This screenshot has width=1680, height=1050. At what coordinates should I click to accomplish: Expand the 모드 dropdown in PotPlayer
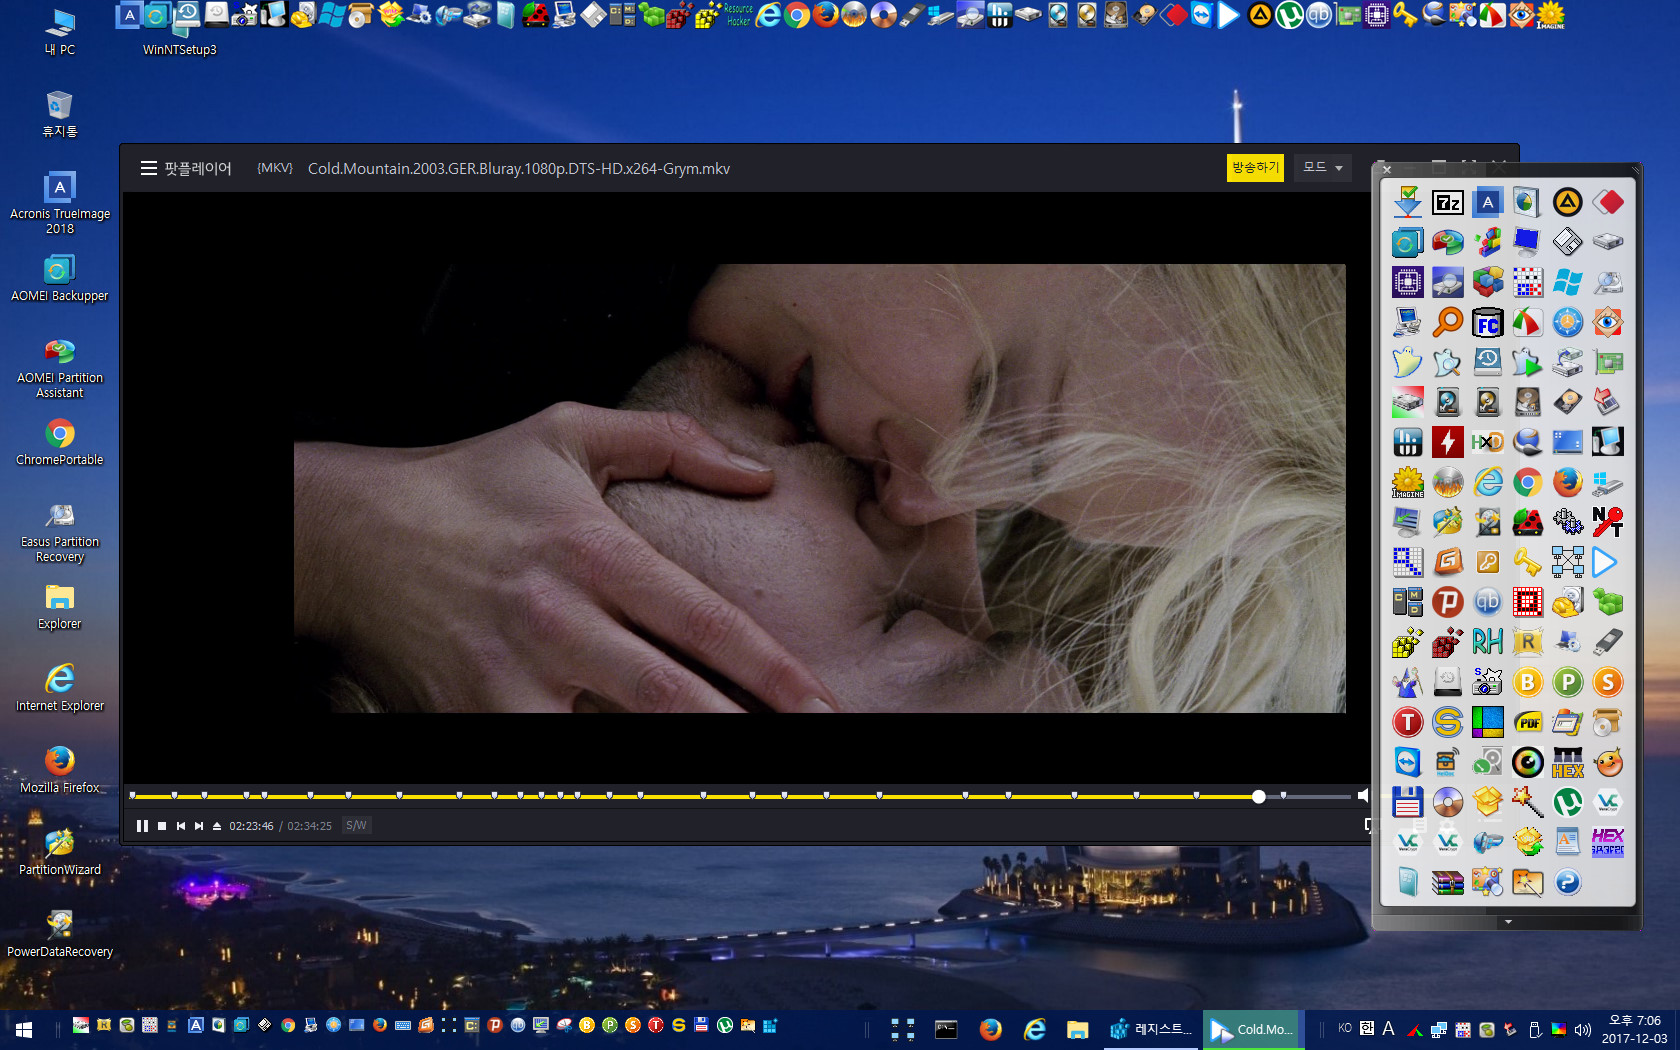click(1323, 168)
